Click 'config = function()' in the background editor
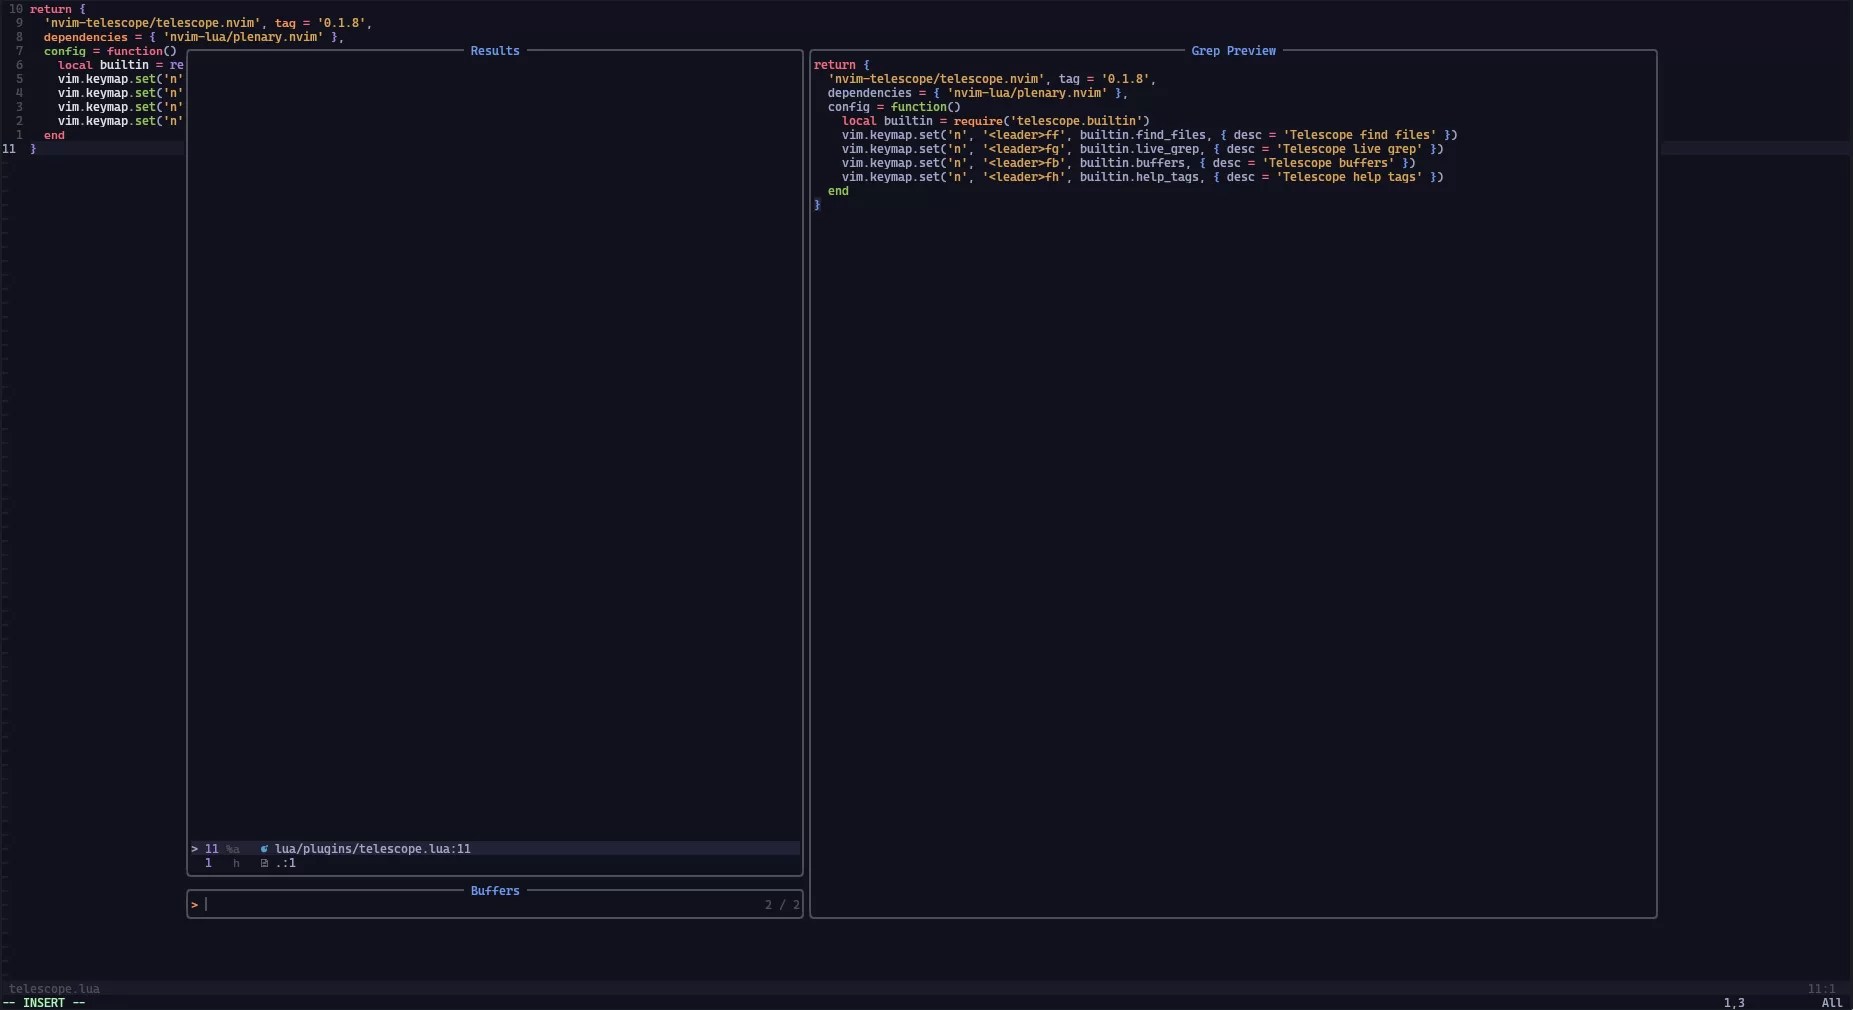 pyautogui.click(x=110, y=51)
